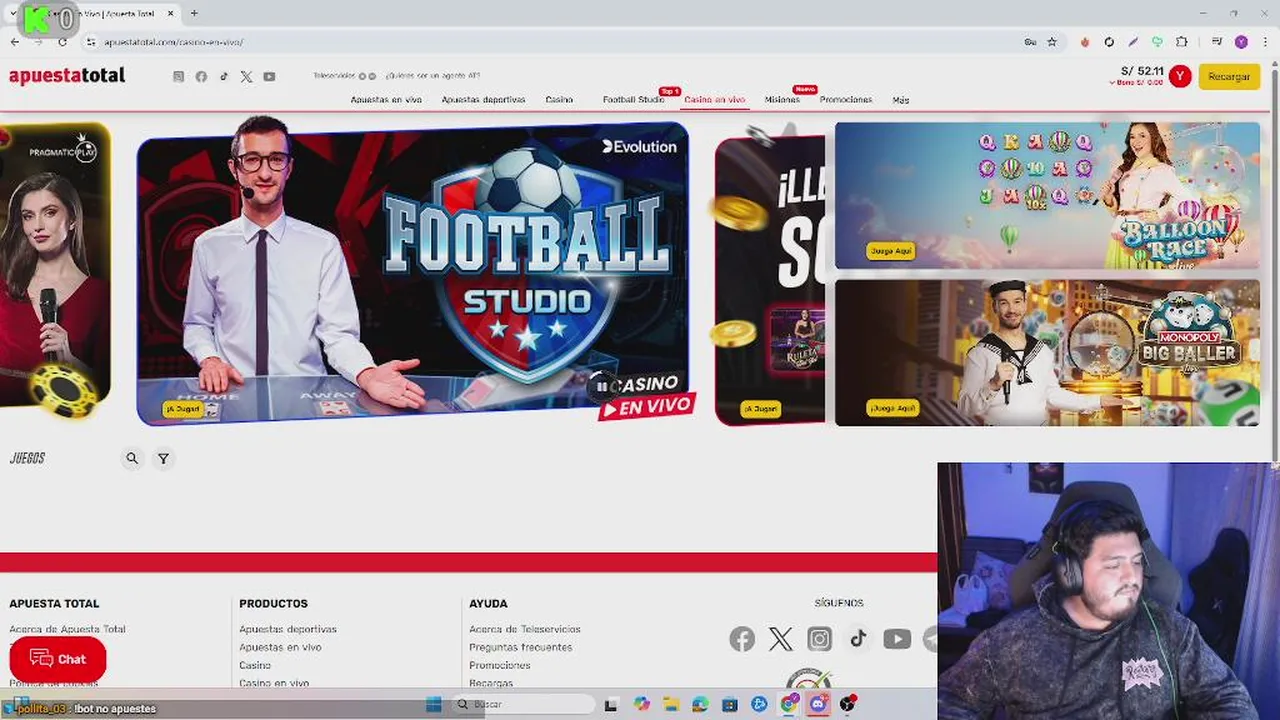Open File Explorer from the taskbar

tap(670, 704)
